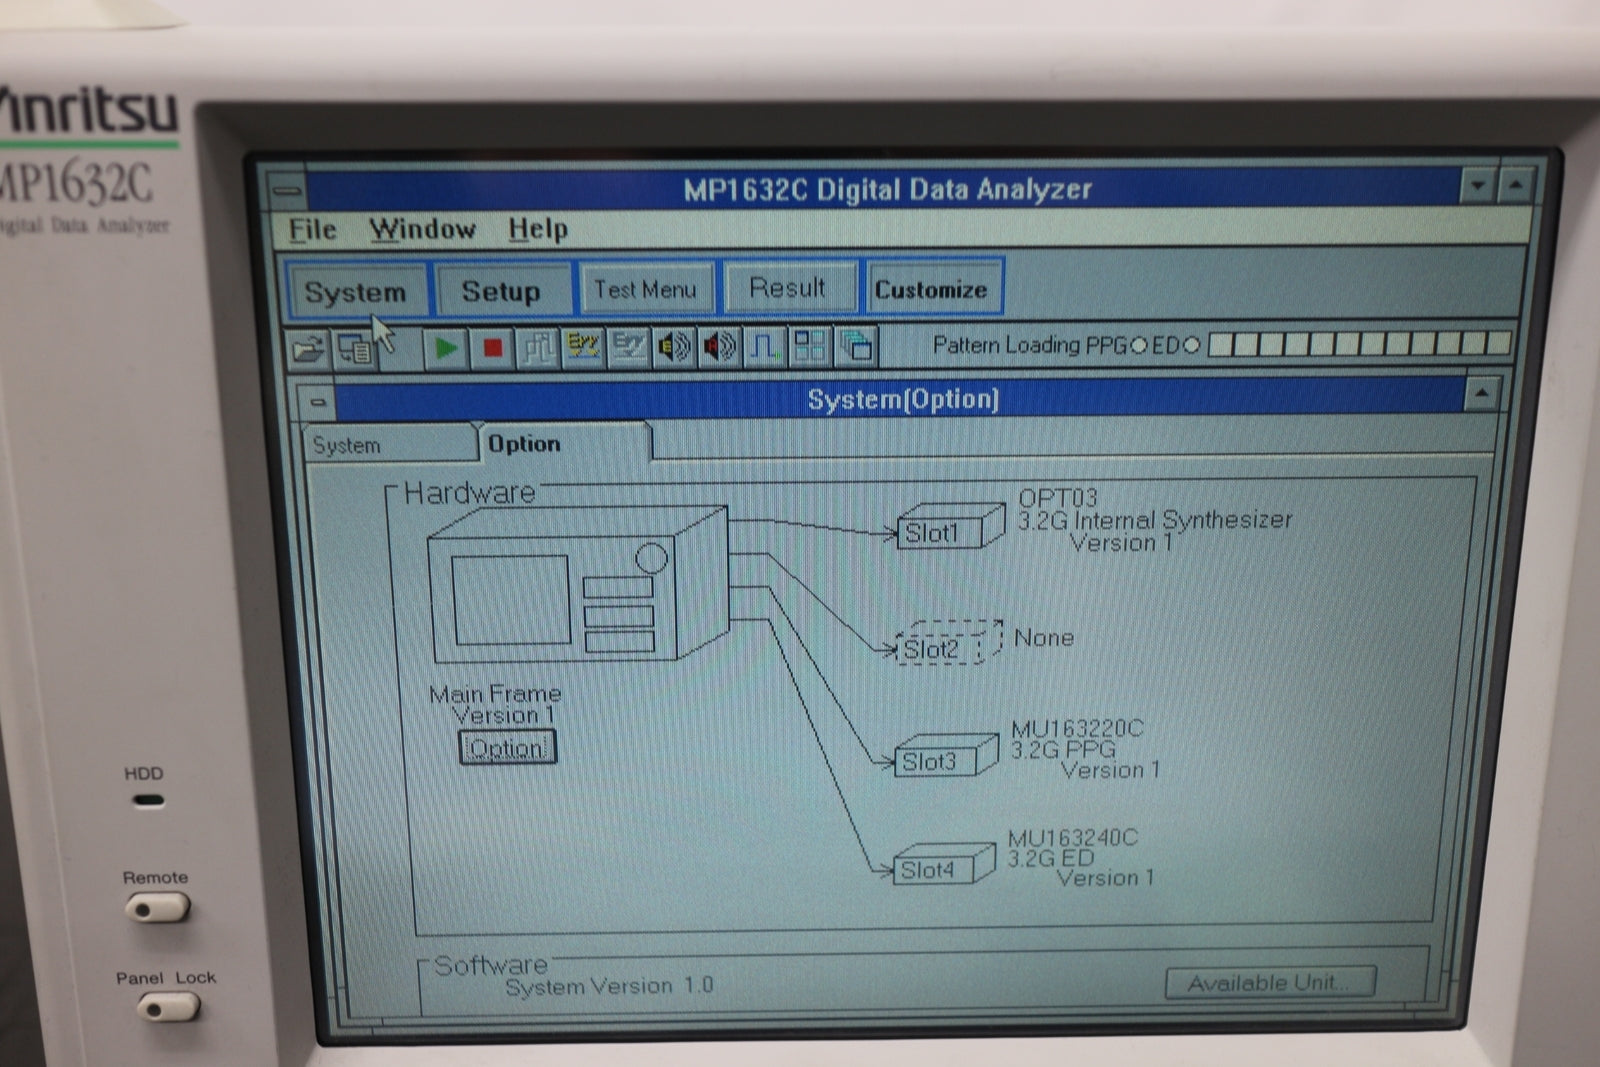
Task: Open the Window menu
Action: (x=422, y=229)
